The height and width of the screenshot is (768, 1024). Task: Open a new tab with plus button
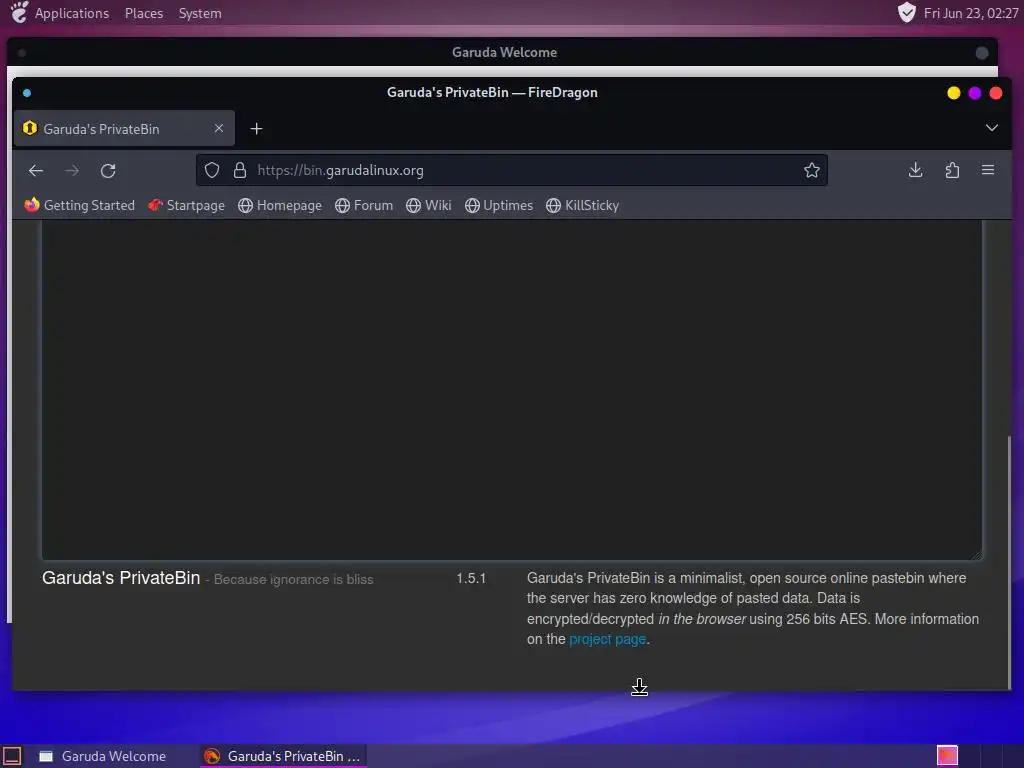257,129
